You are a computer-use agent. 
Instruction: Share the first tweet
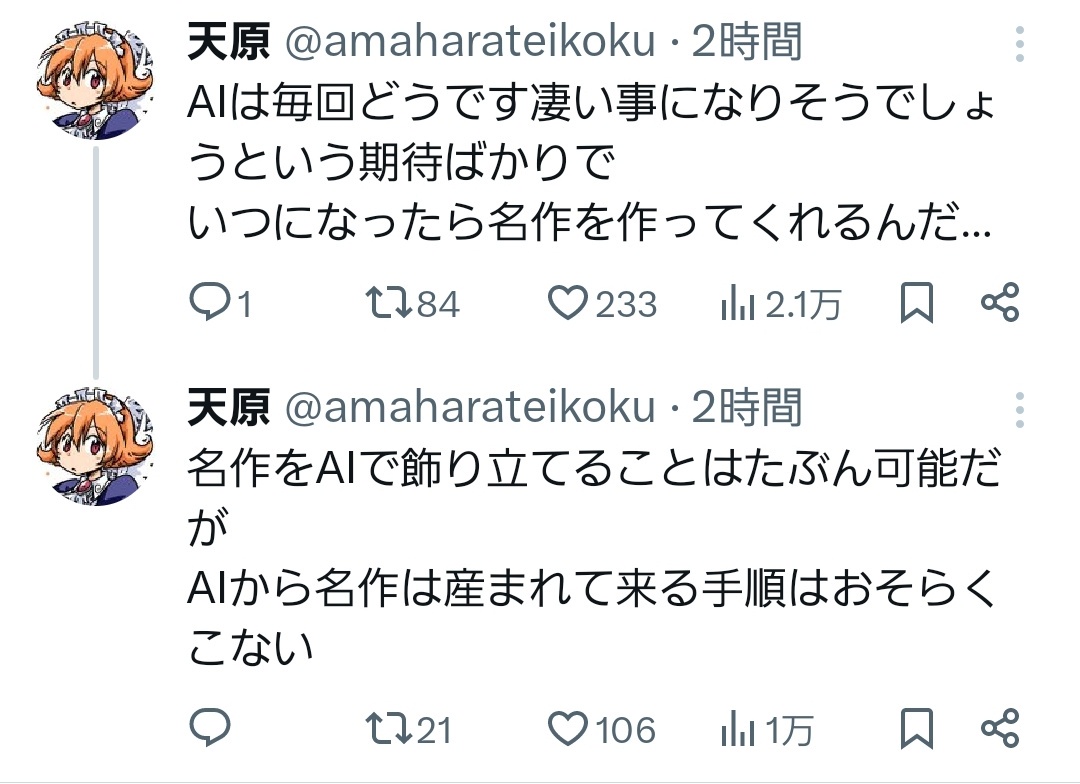click(x=999, y=303)
